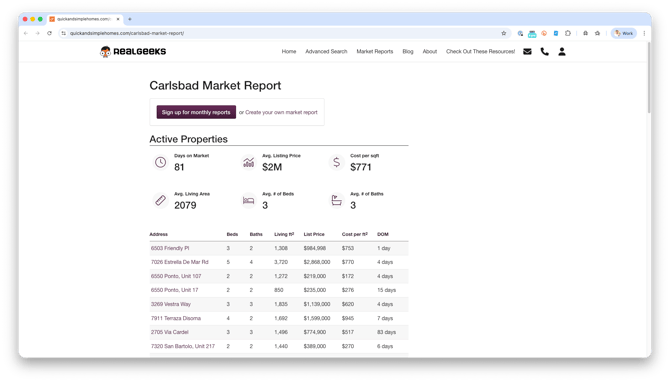Image resolution: width=670 pixels, height=382 pixels.
Task: Open the 6503 Friendly Pl listing
Action: (170, 248)
